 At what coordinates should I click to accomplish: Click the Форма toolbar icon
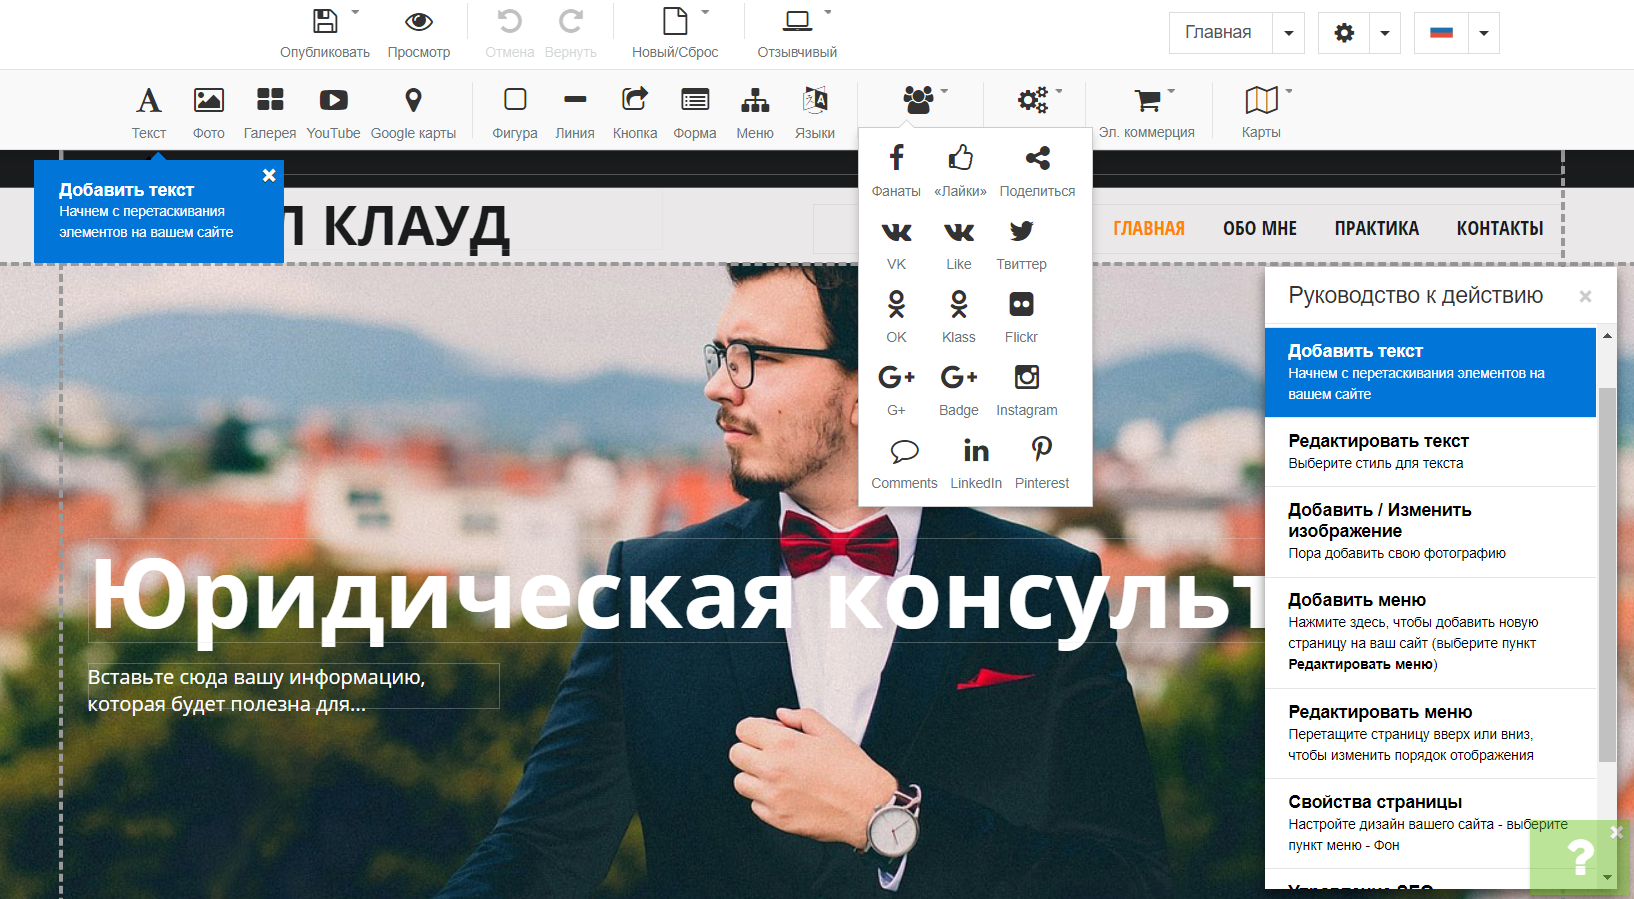point(694,112)
